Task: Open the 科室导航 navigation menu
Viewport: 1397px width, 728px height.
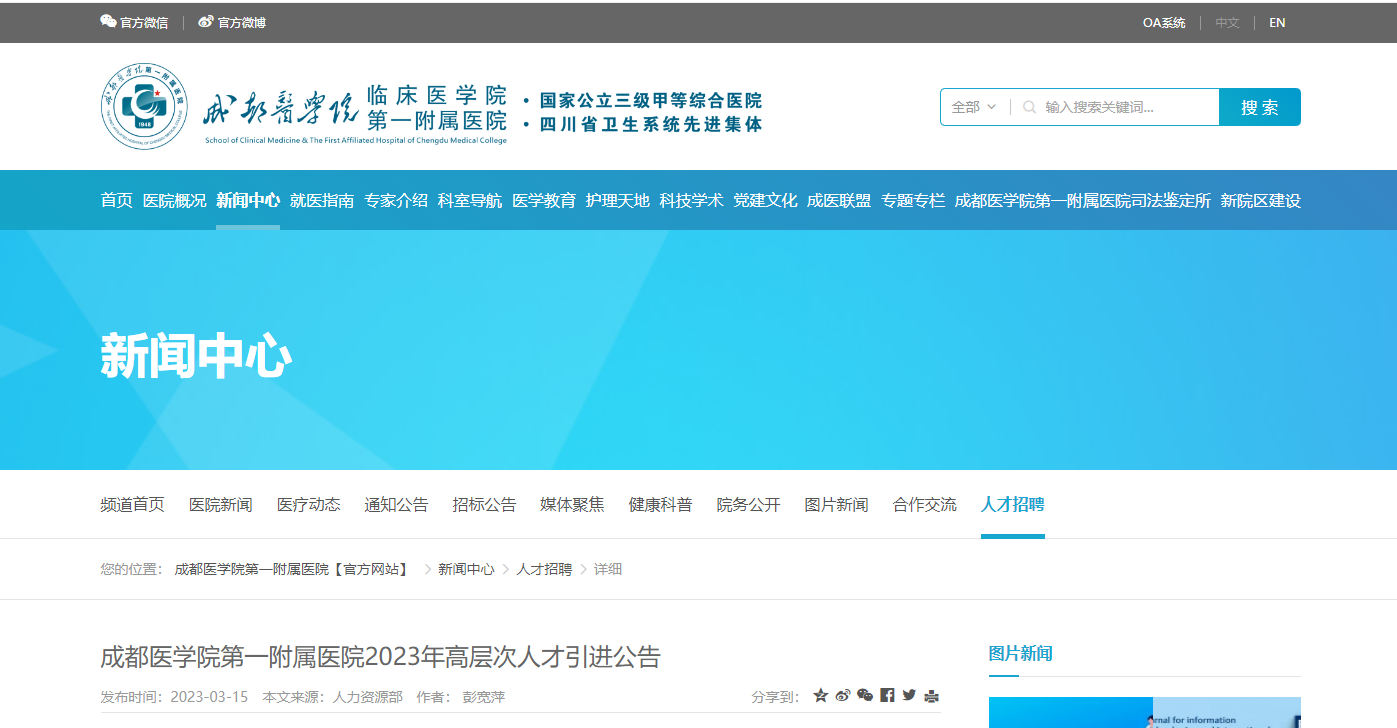Action: (x=470, y=200)
